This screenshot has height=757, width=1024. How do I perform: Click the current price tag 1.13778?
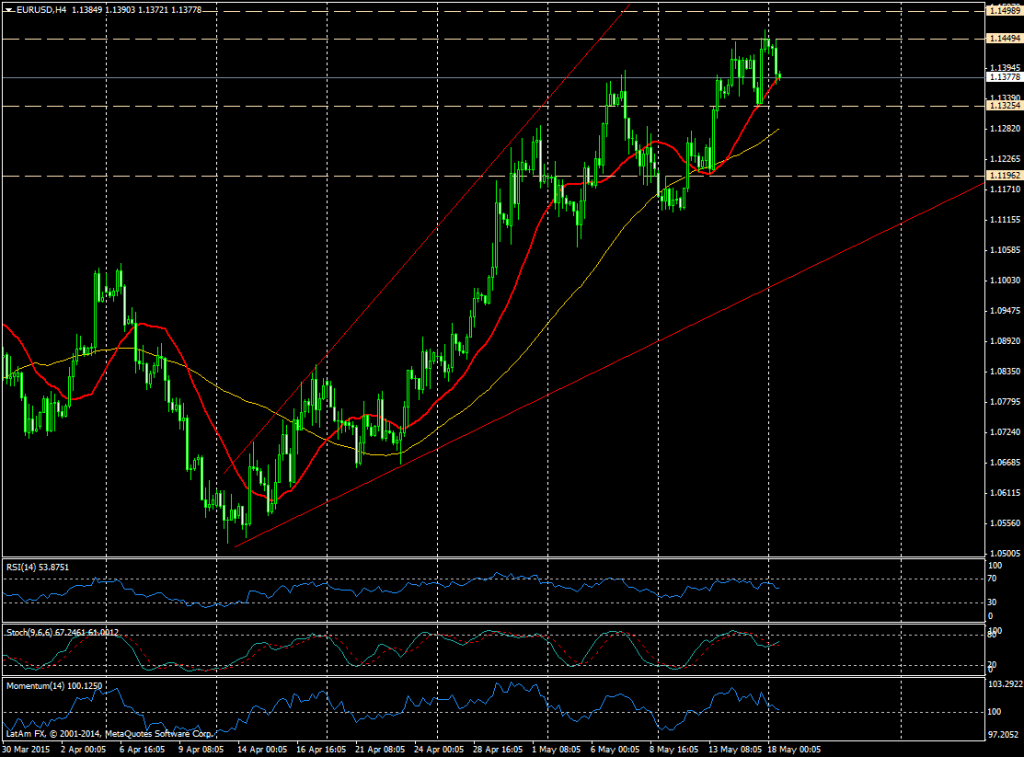click(x=1003, y=77)
